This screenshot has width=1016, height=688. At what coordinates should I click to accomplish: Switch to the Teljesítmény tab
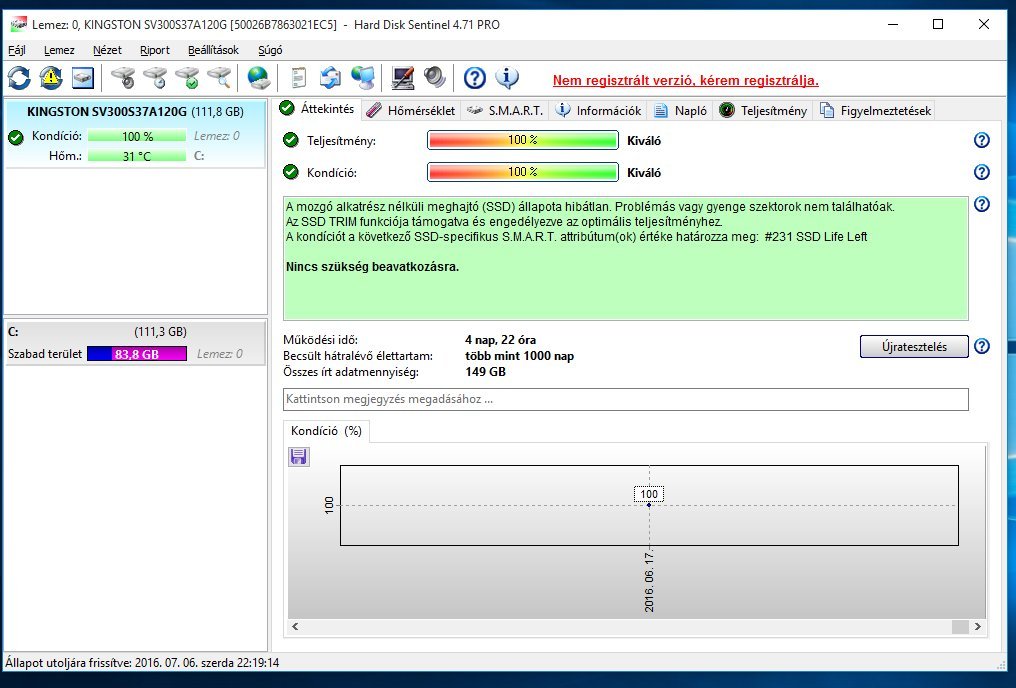763,111
